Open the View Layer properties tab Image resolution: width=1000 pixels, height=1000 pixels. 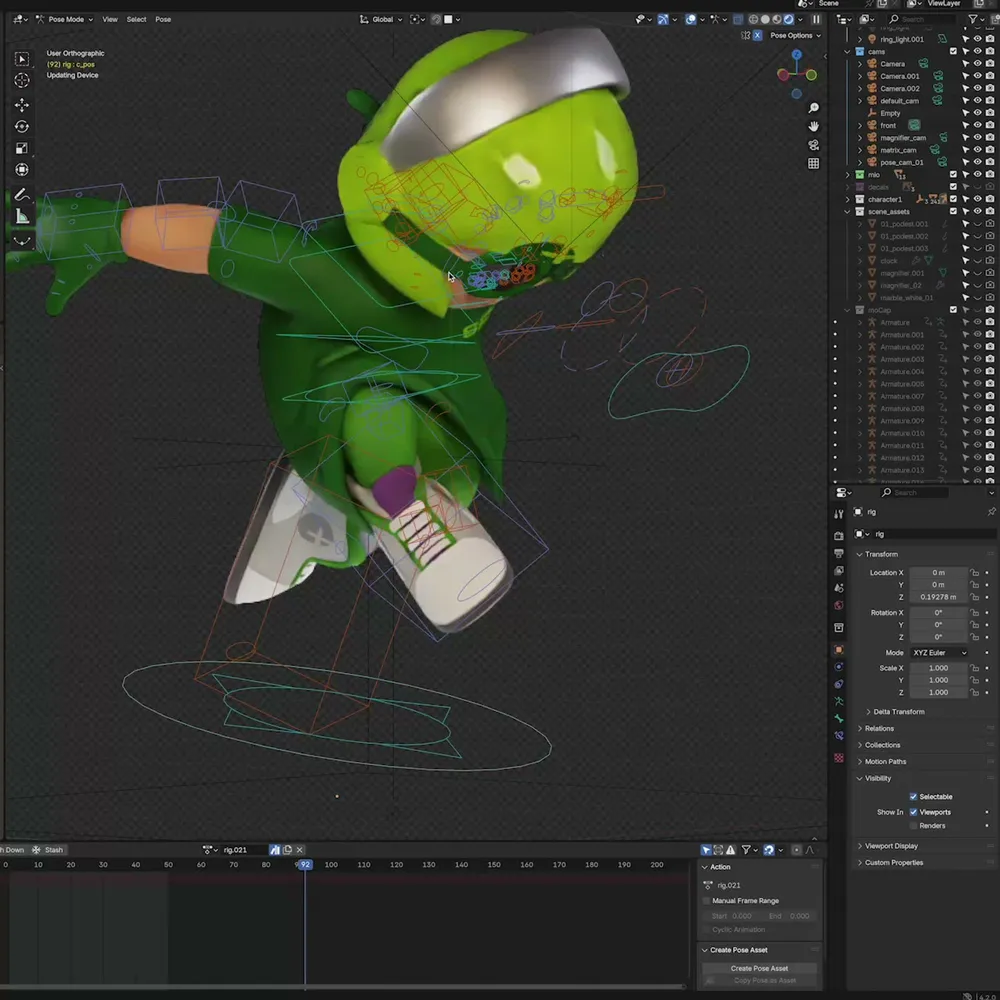click(839, 570)
